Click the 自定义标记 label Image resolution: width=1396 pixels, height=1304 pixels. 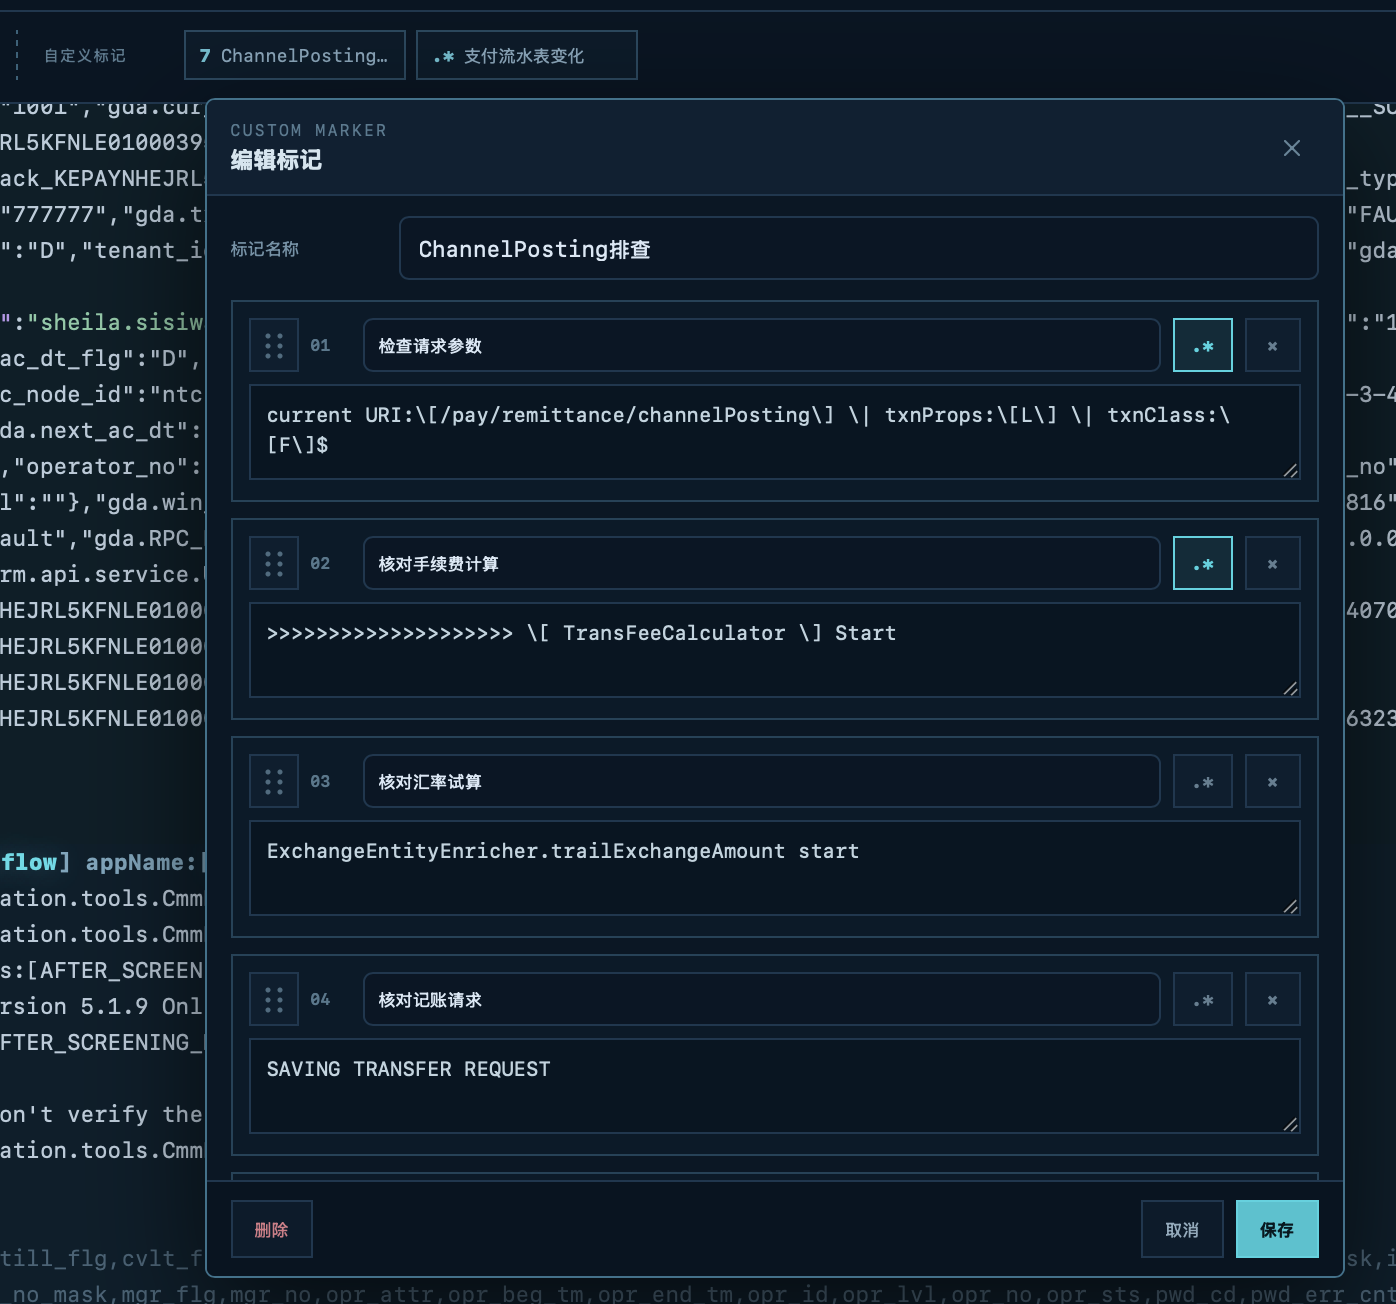pyautogui.click(x=85, y=56)
